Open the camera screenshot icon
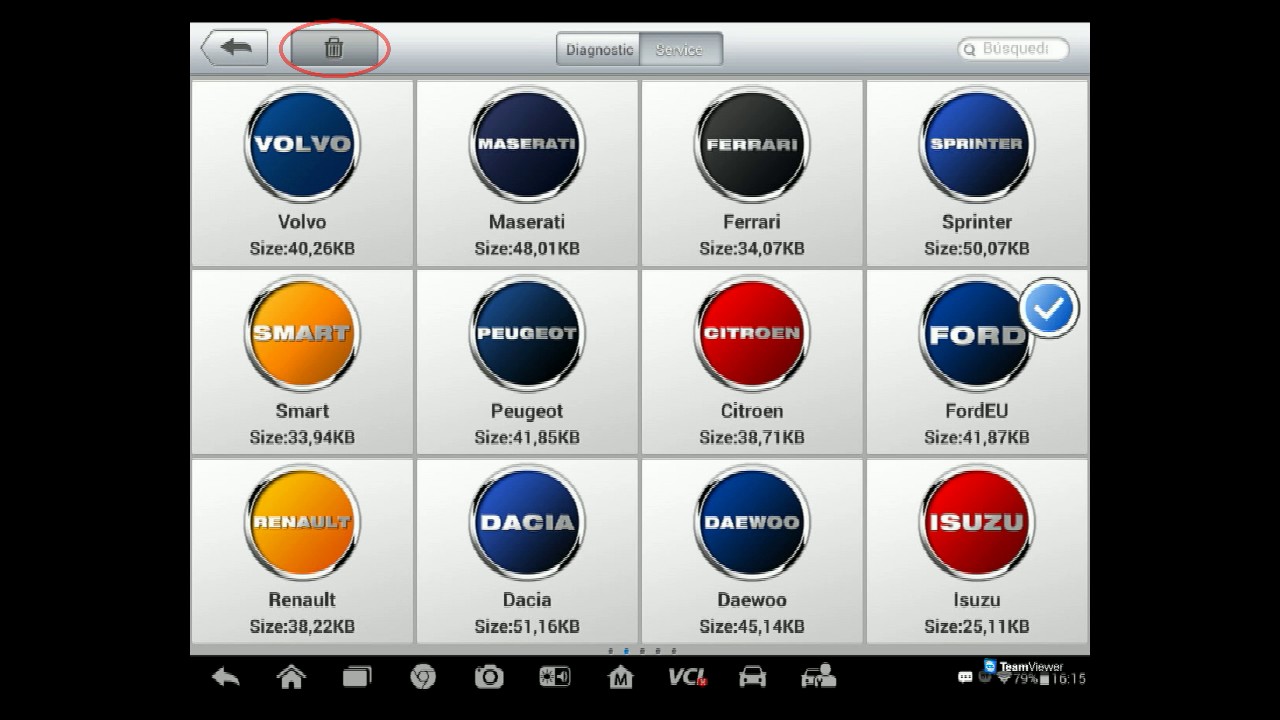Screen dimensions: 1280x720 tap(489, 677)
